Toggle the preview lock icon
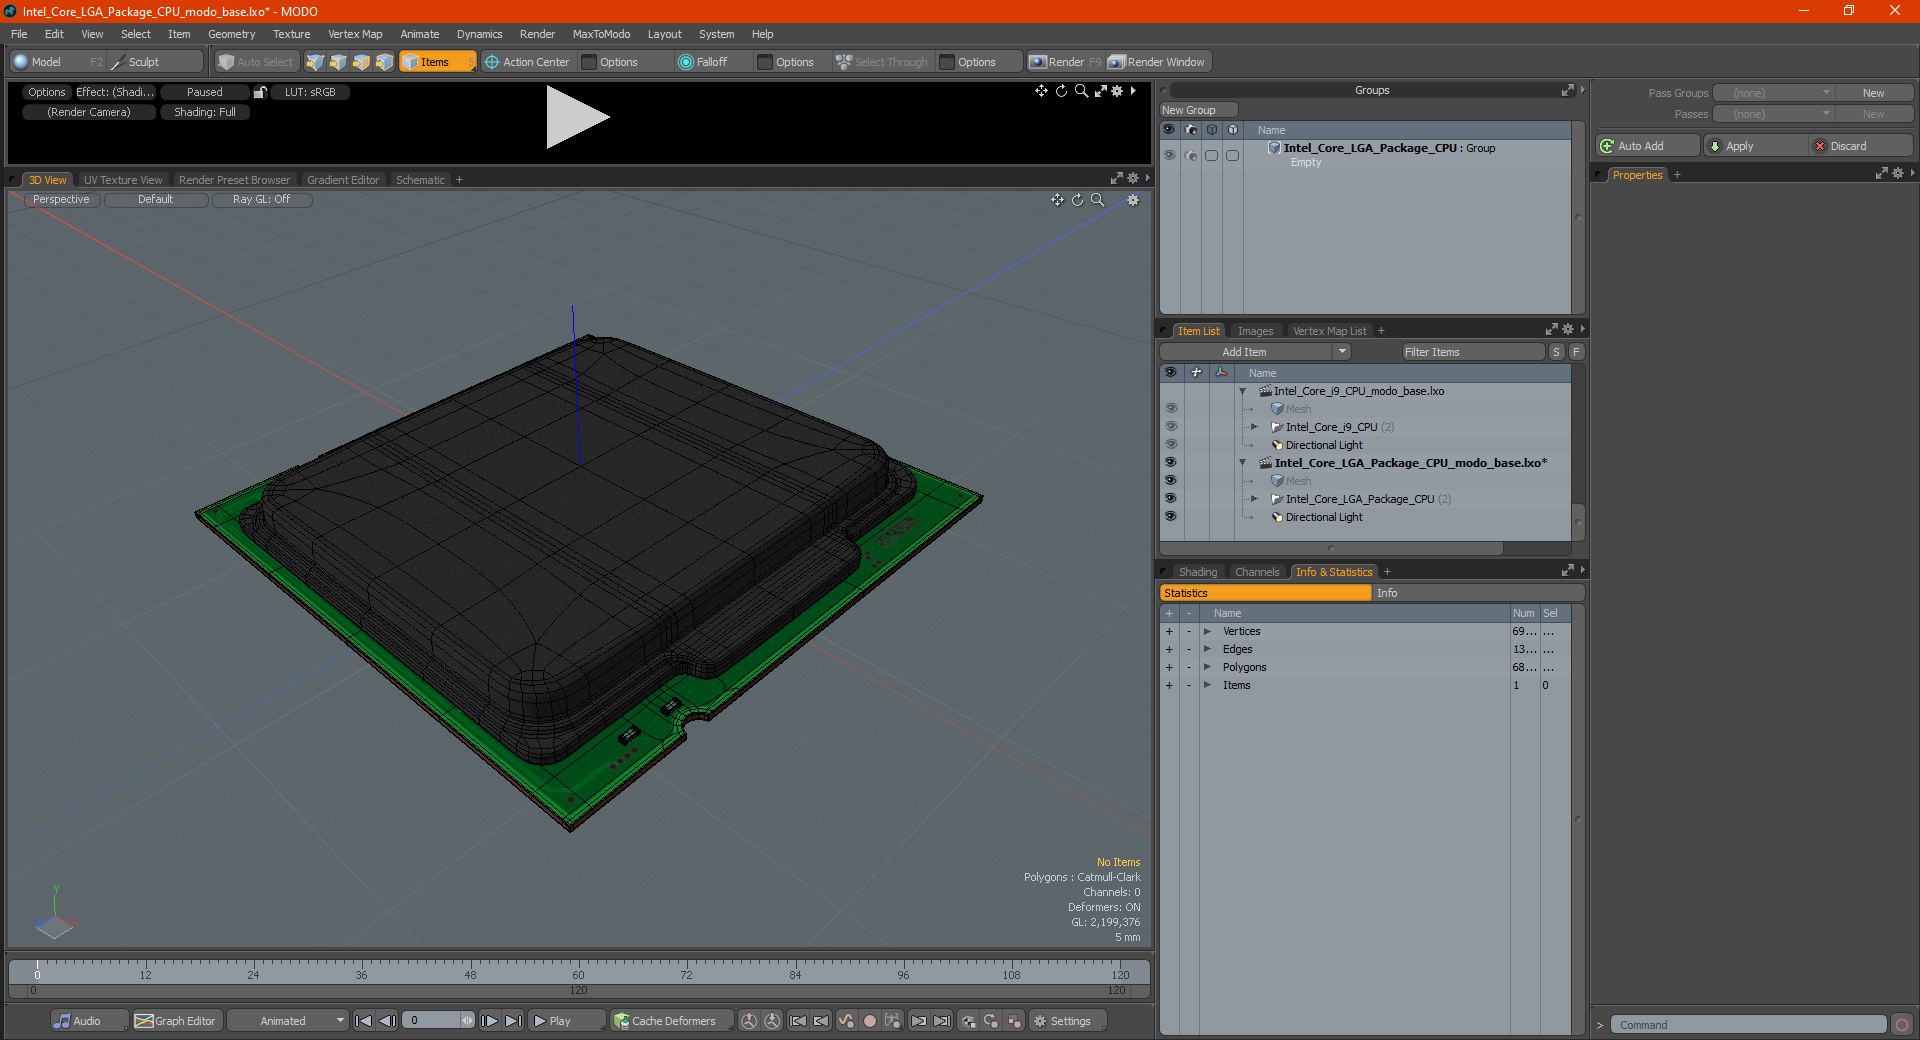 click(x=260, y=92)
